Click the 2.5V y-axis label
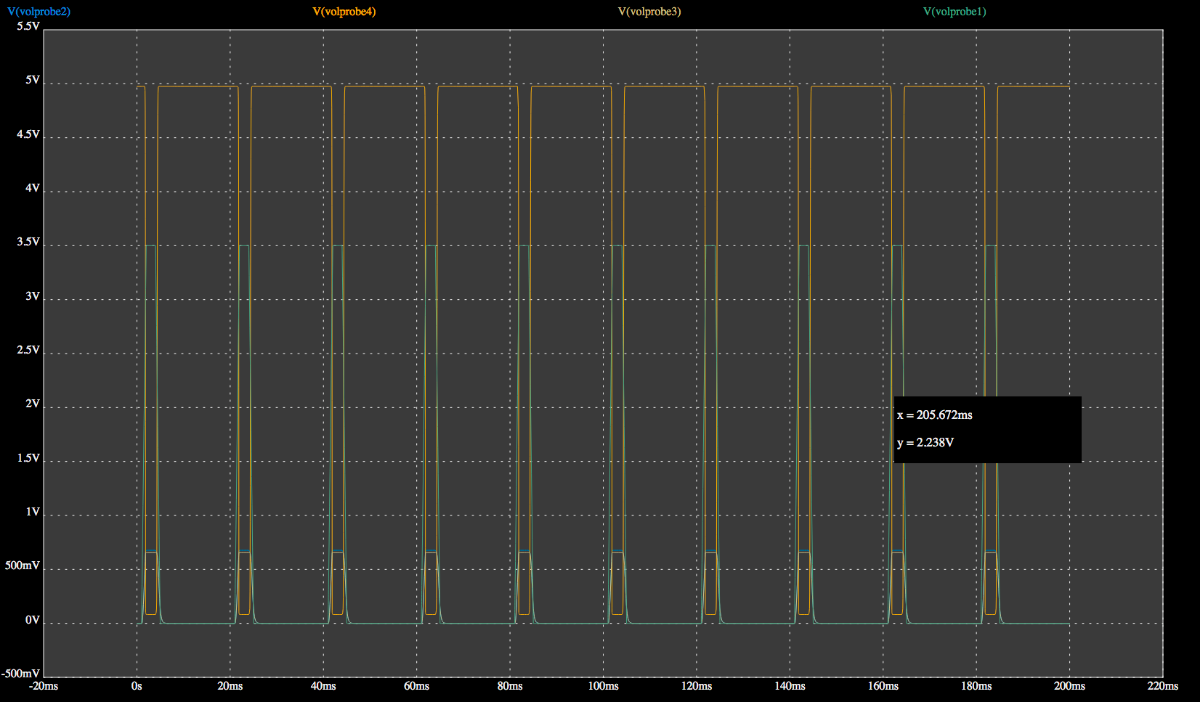This screenshot has width=1200, height=702. click(27, 351)
